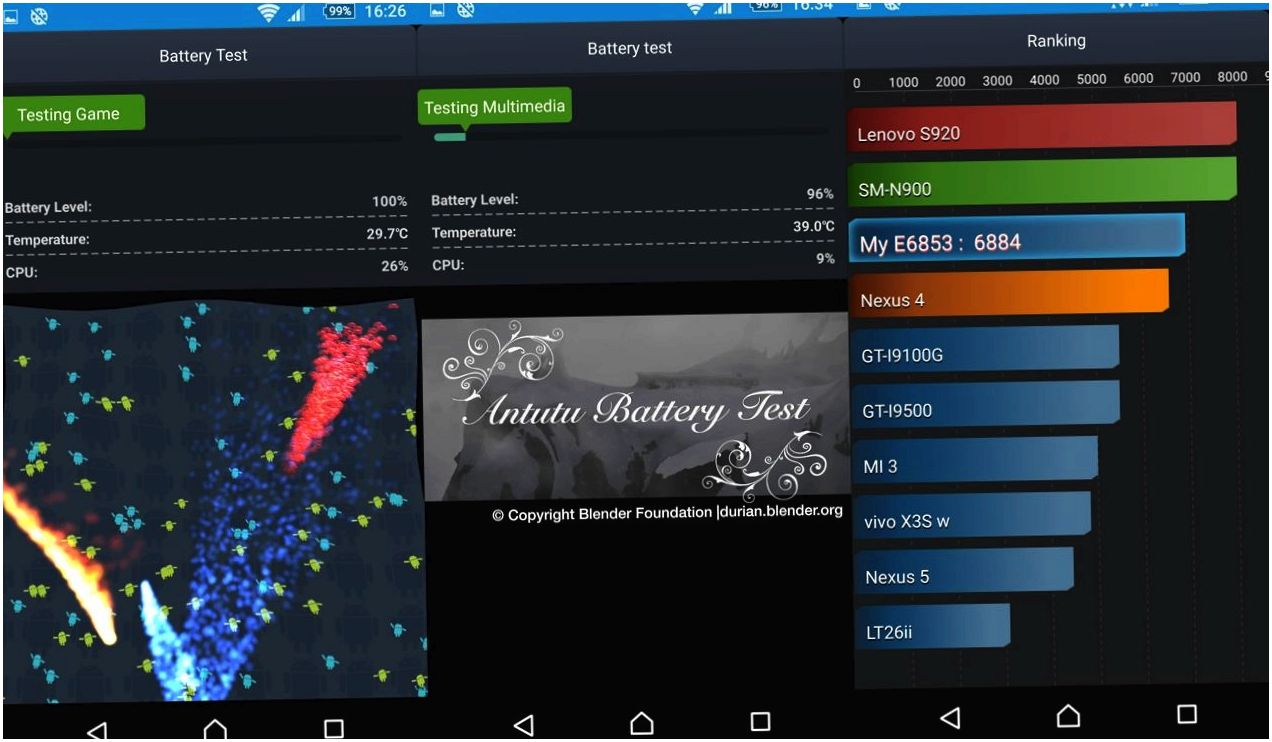Image resolution: width=1272 pixels, height=742 pixels.
Task: Tap the Ranking title header
Action: coord(1056,41)
